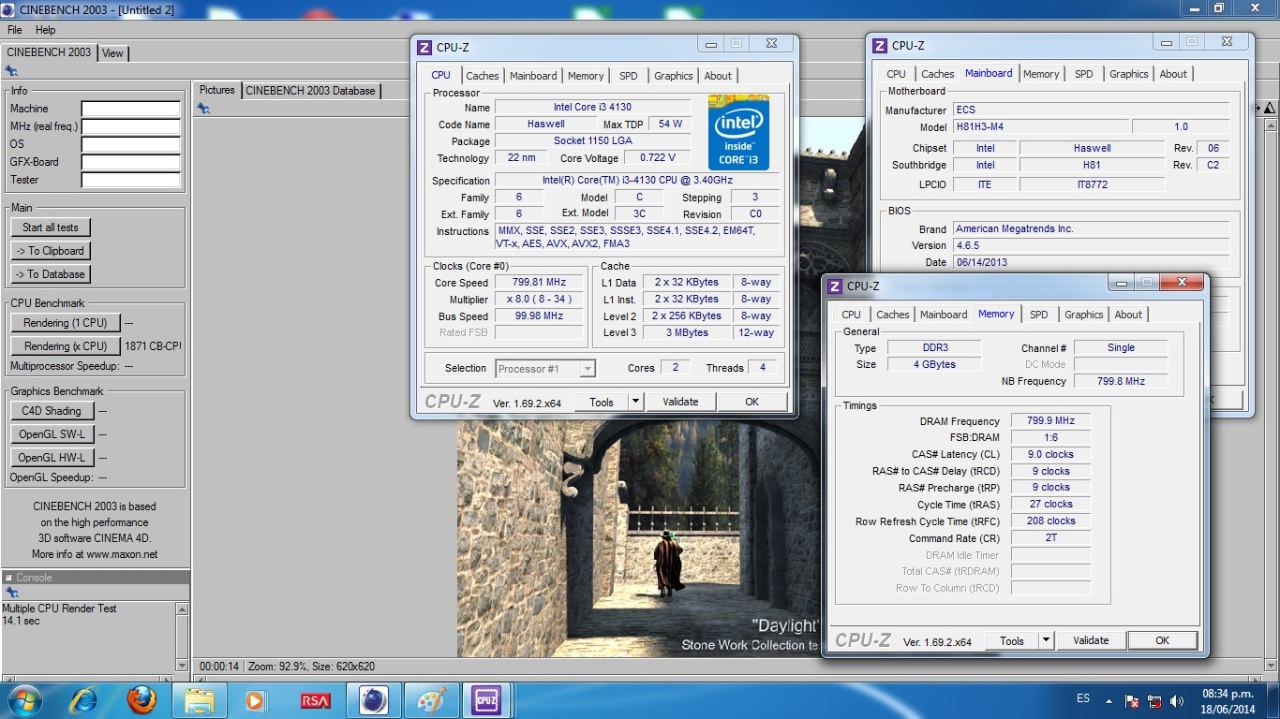The image size is (1280, 719).
Task: Select Mainboard tab in CPU-Z Memory window
Action: coord(943,315)
